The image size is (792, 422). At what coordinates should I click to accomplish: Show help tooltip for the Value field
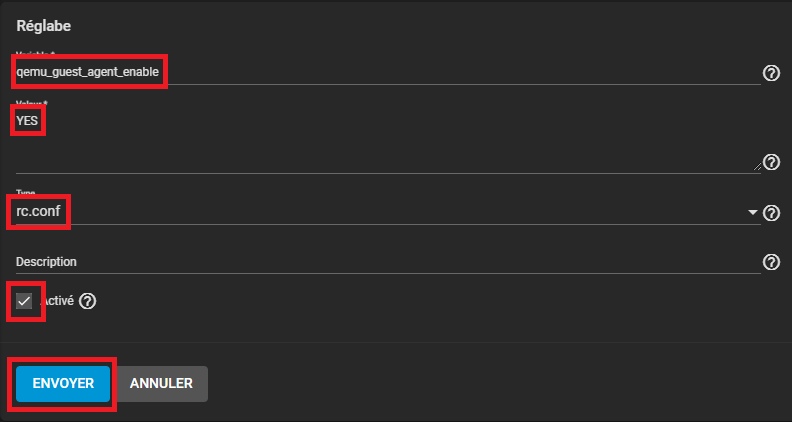(771, 162)
